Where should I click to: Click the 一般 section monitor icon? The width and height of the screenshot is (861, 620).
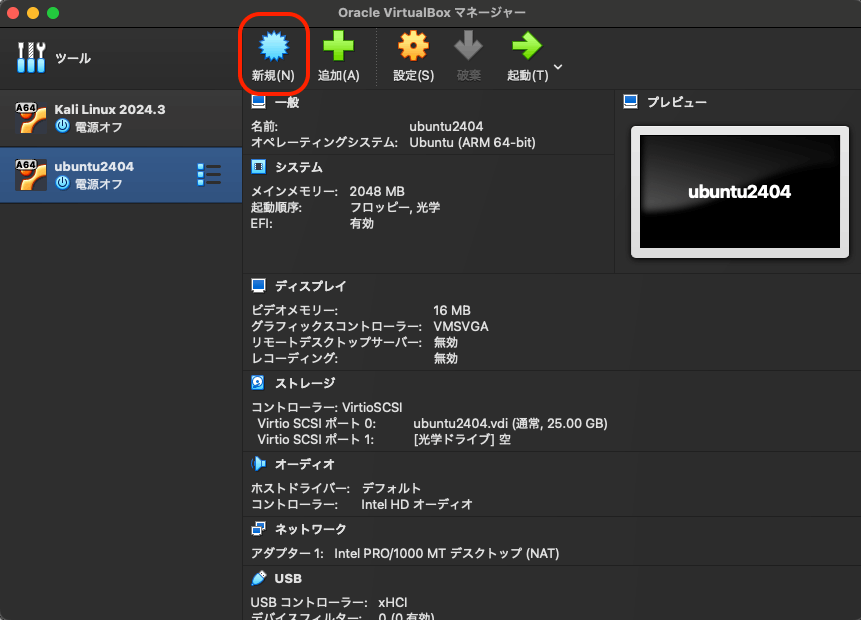(258, 102)
